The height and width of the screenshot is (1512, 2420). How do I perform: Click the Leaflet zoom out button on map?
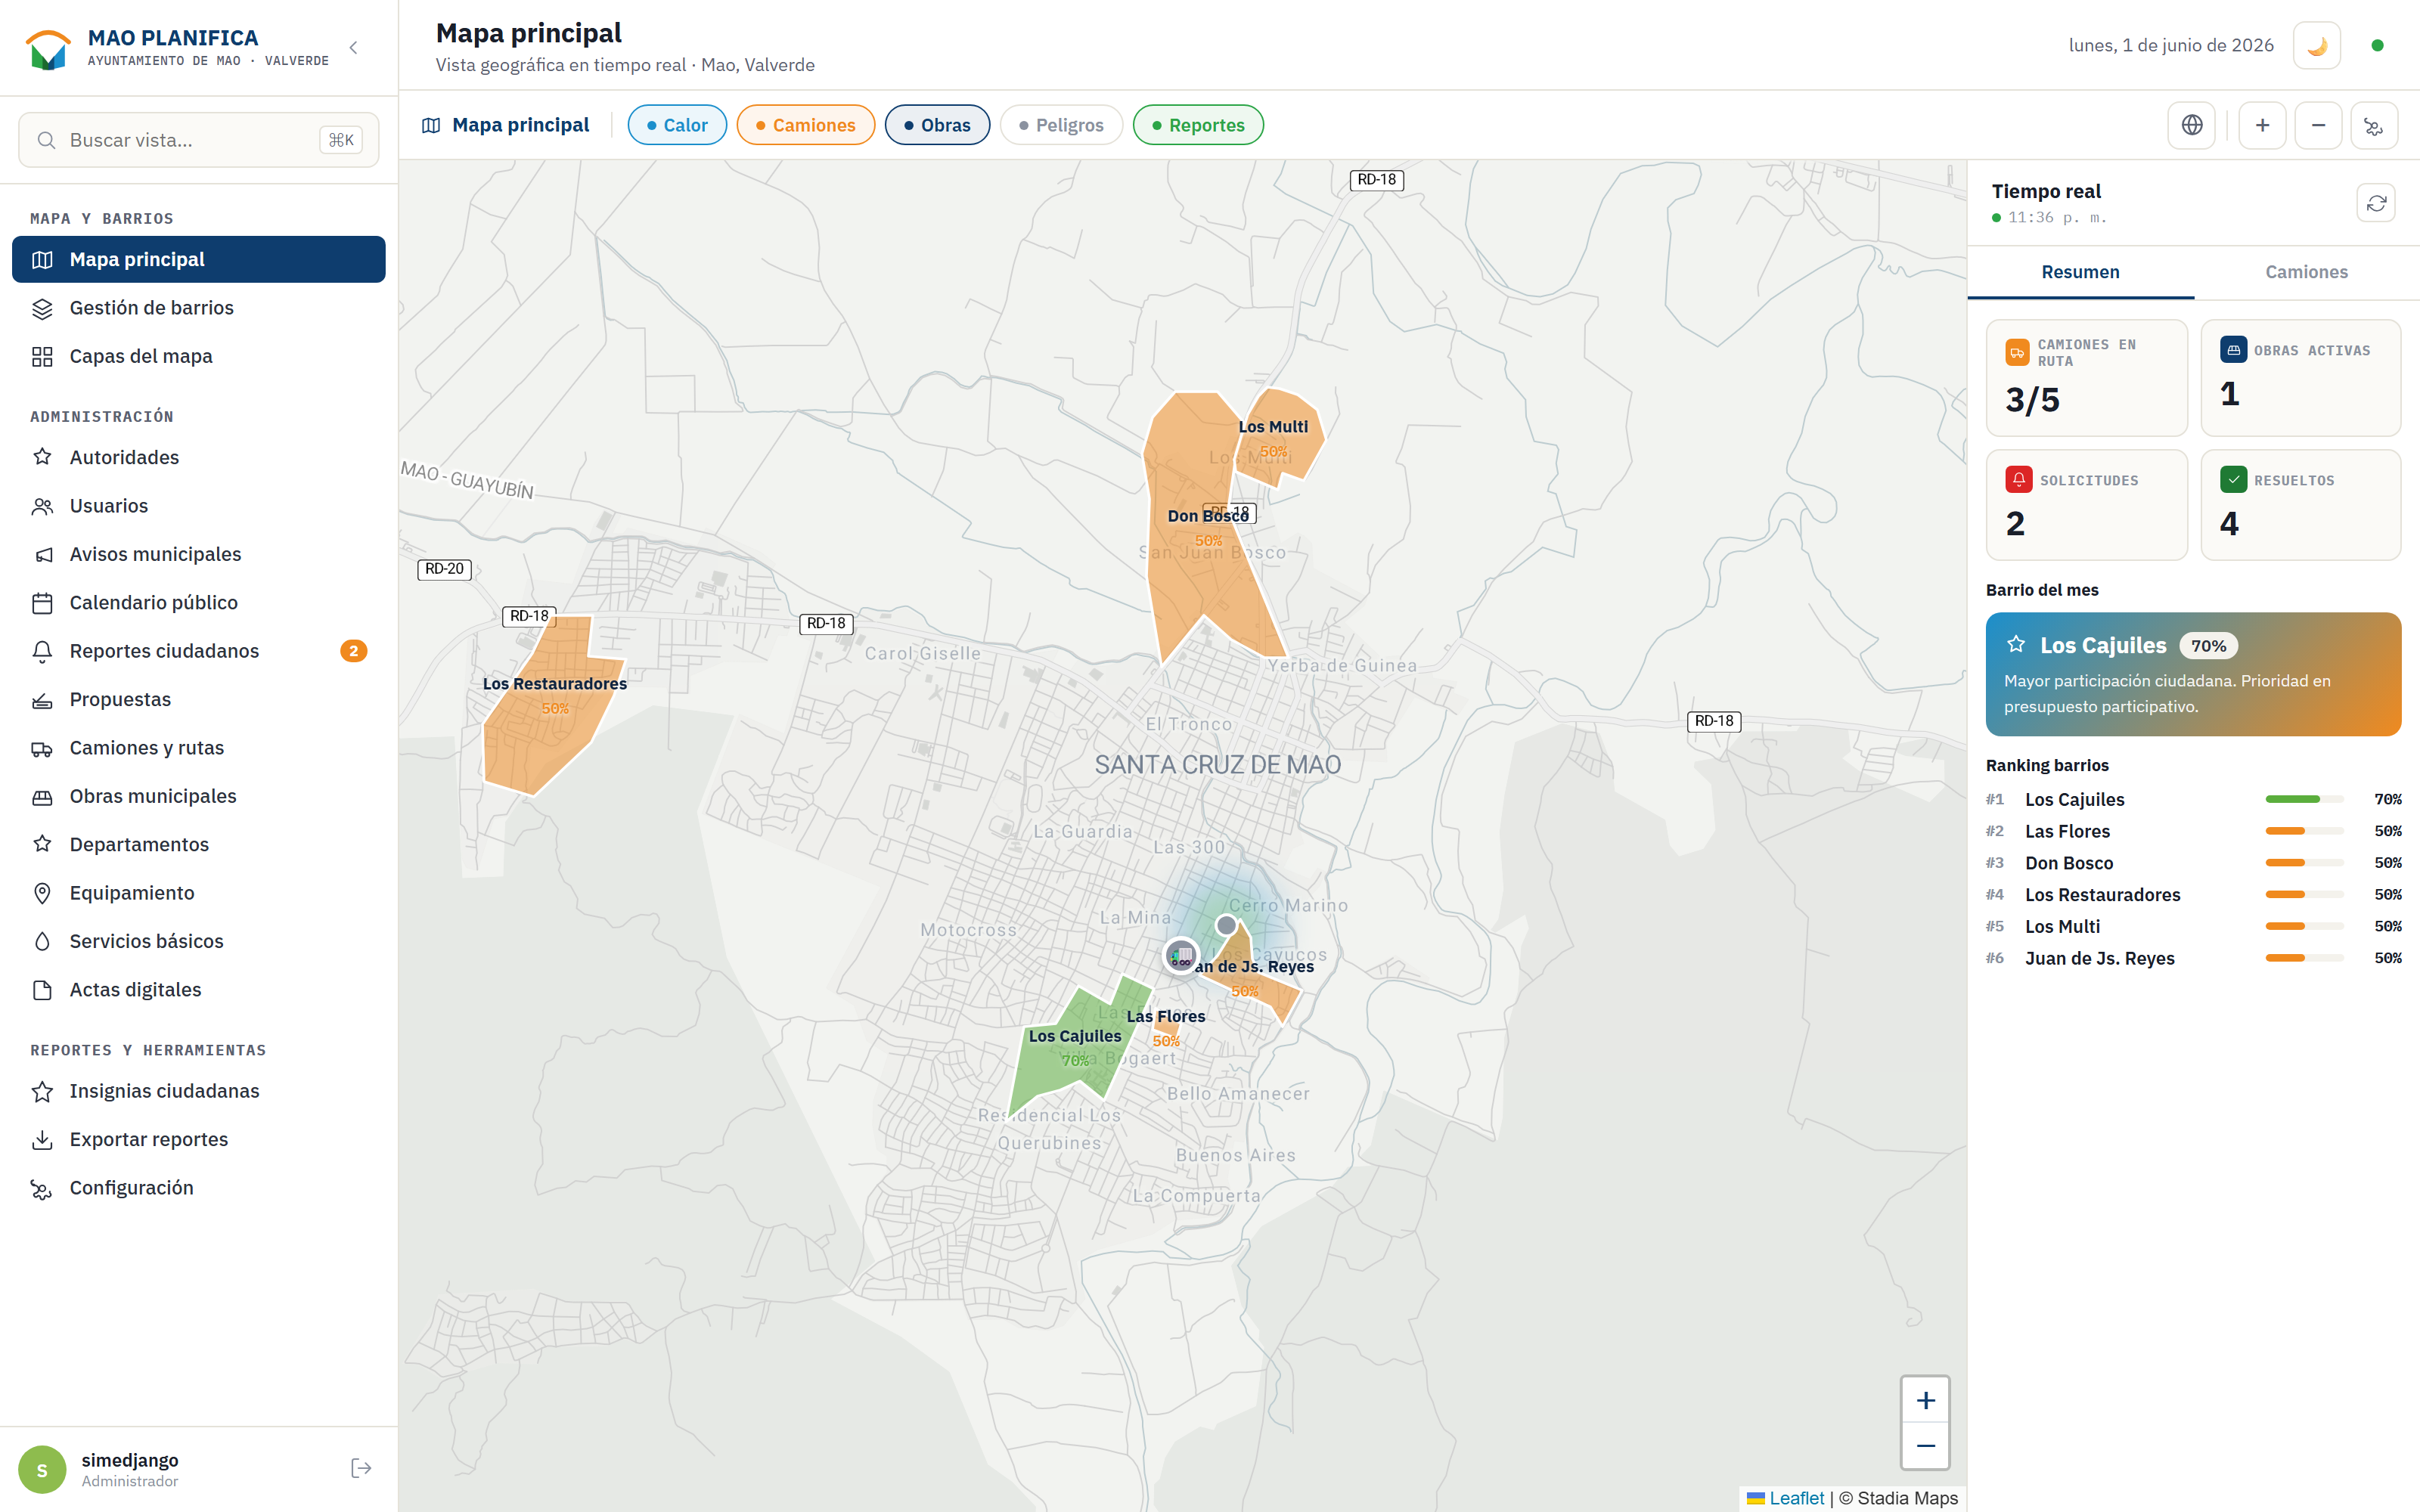tap(1925, 1446)
